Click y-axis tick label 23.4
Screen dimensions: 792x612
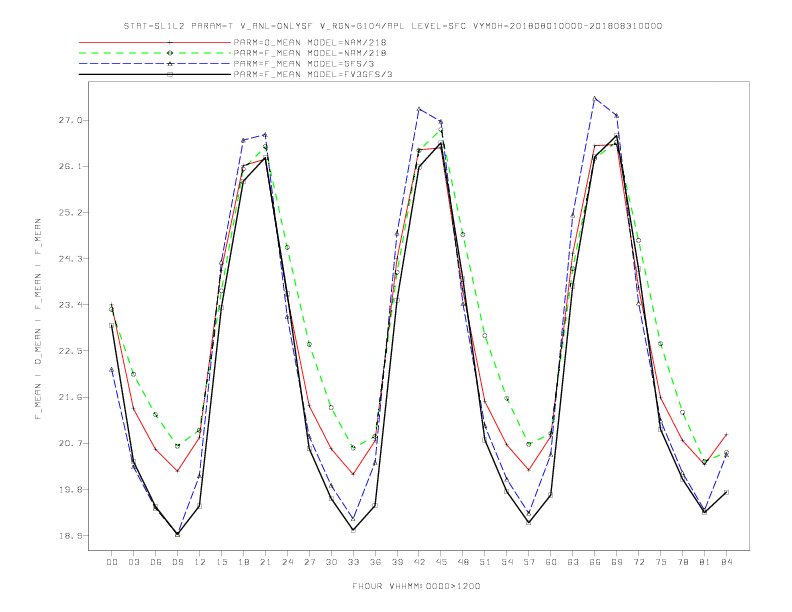[x=70, y=304]
